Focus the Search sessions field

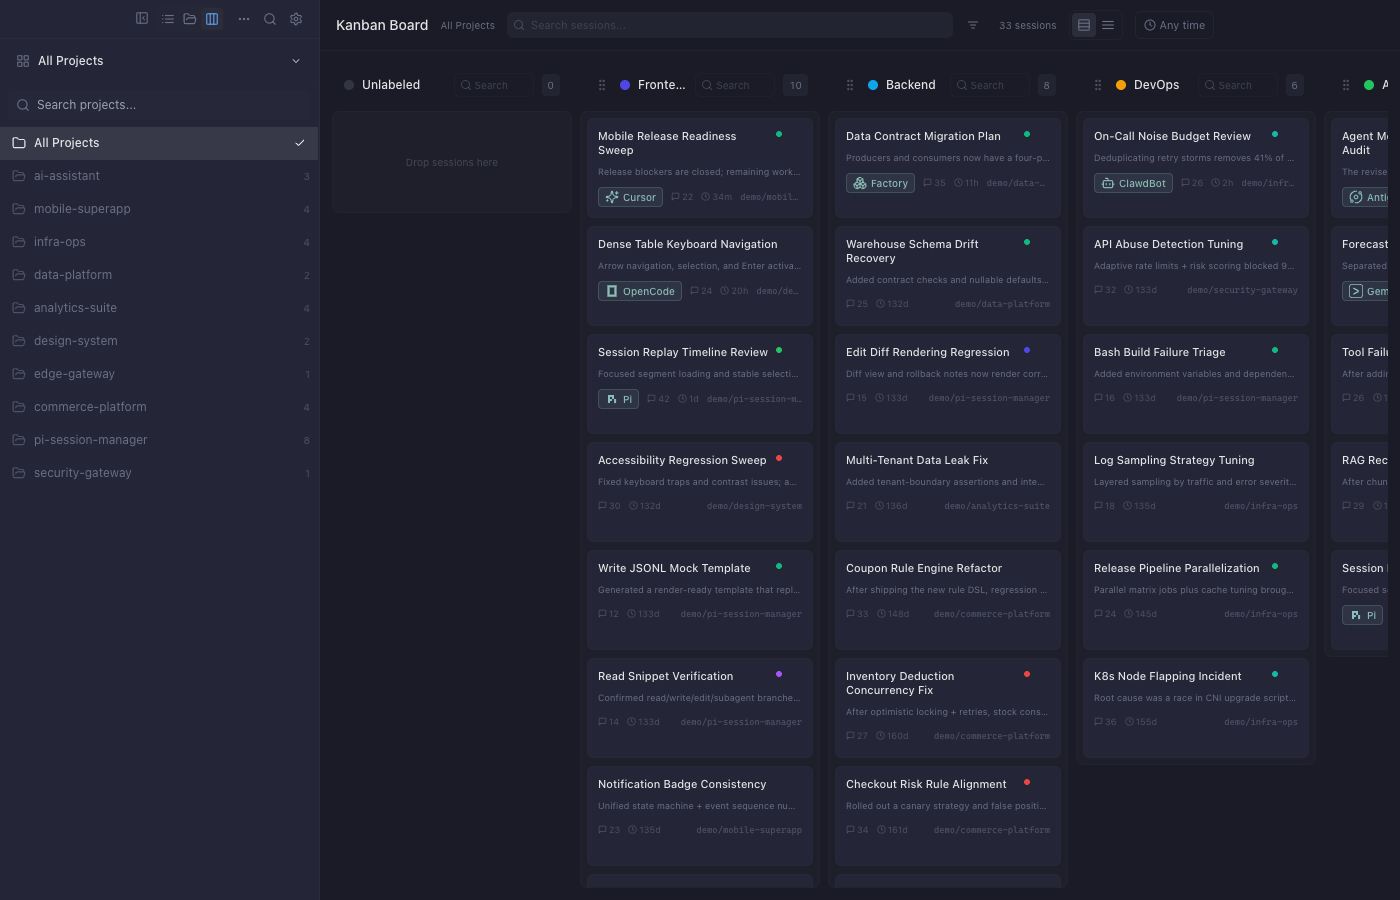coord(730,25)
